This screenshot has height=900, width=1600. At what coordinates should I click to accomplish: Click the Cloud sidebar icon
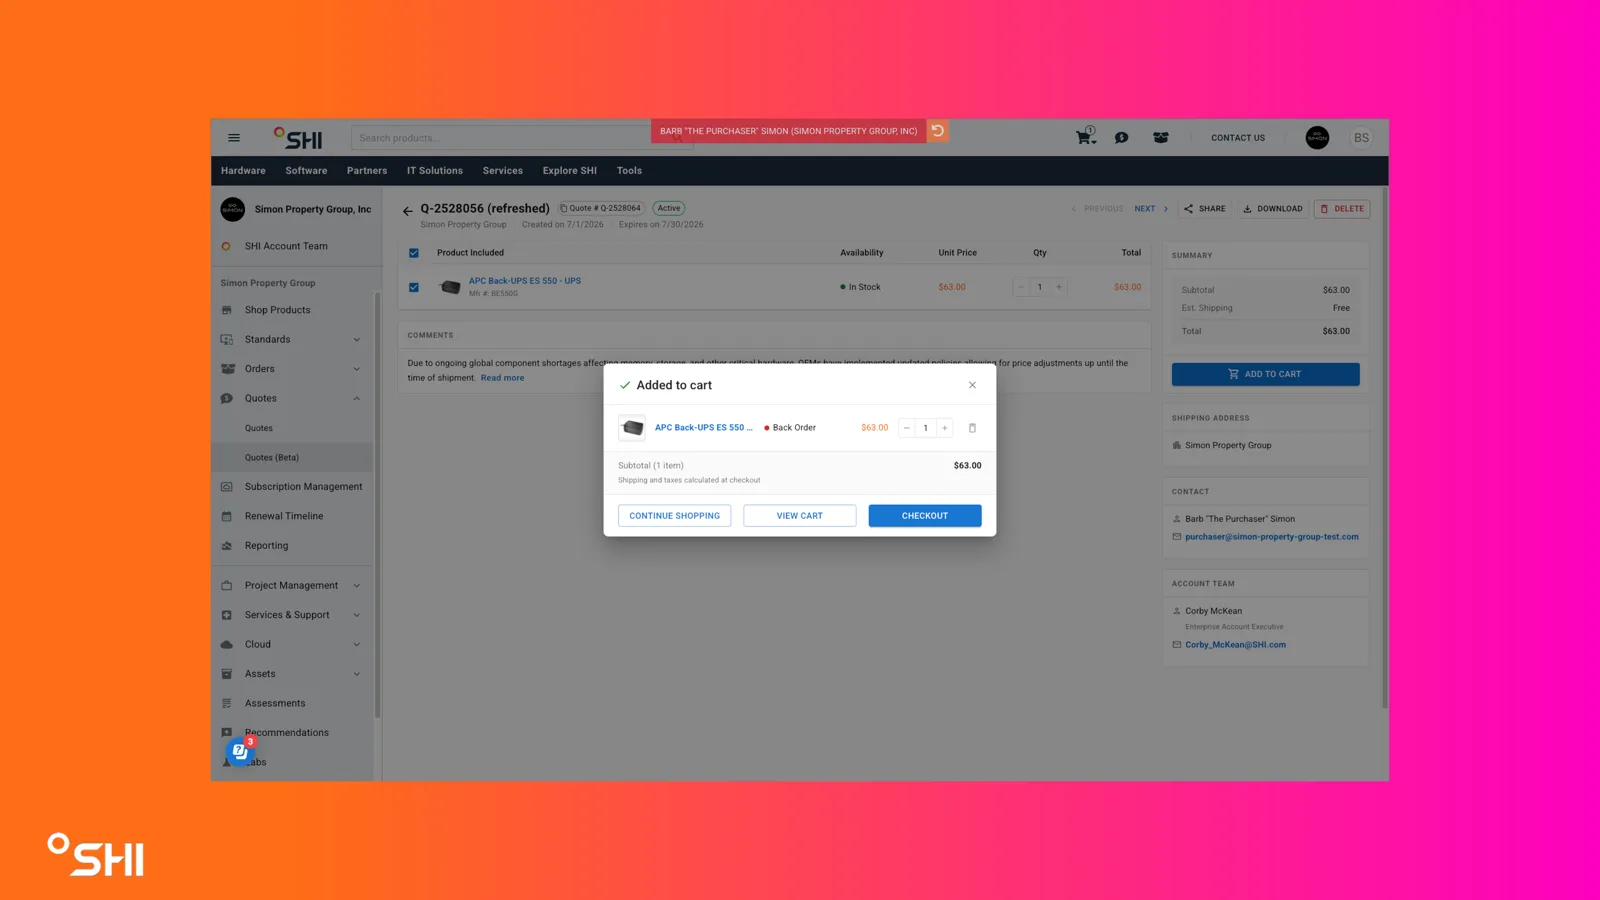(x=227, y=645)
